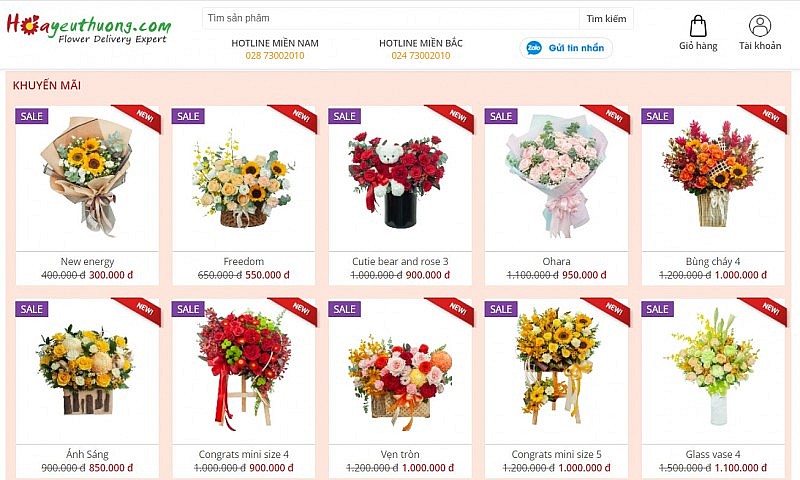Click the Tìm kiếm search button

pyautogui.click(x=606, y=19)
